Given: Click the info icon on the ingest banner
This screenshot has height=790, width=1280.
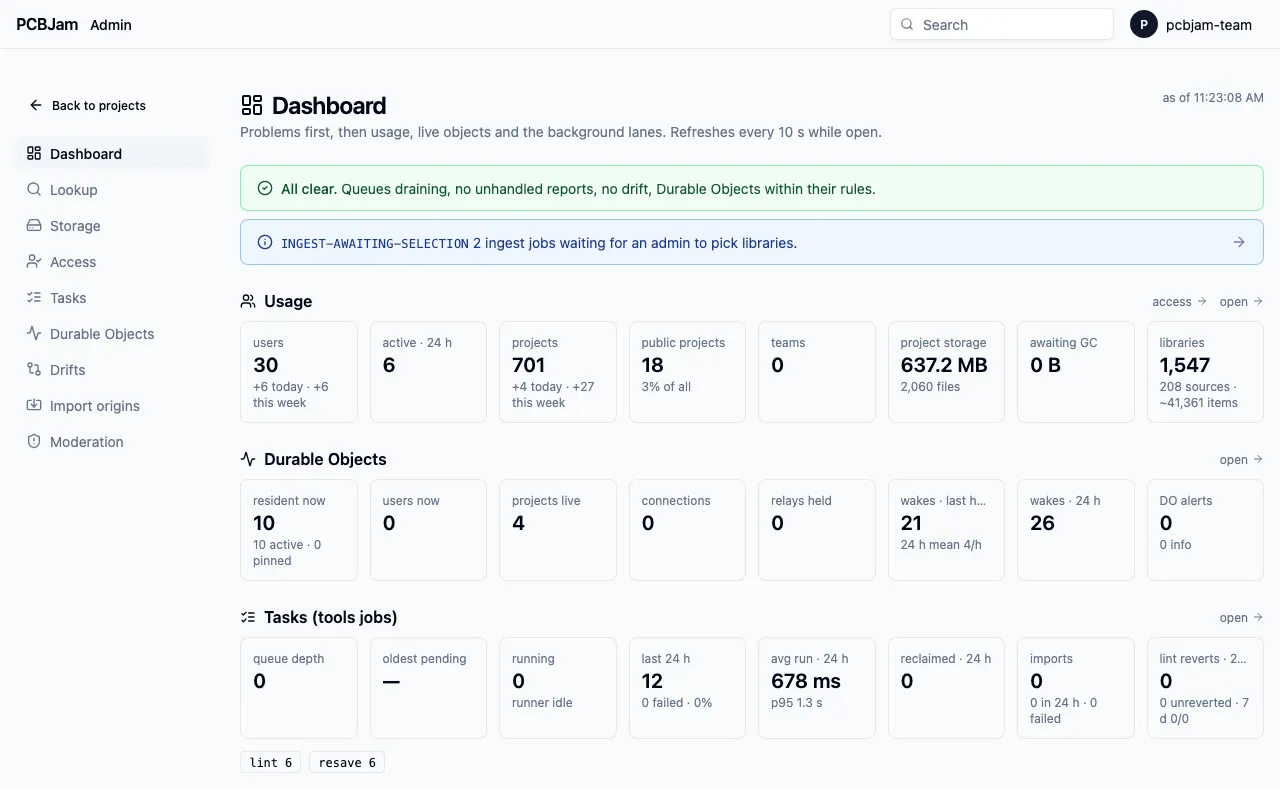Looking at the screenshot, I should click(265, 242).
